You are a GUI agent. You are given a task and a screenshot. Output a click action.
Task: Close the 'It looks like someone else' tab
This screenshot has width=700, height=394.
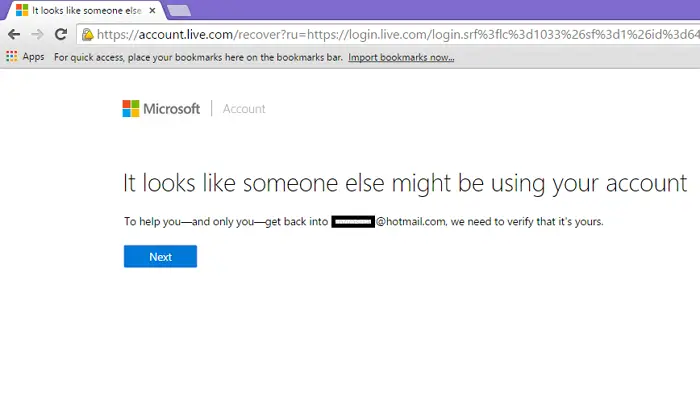(x=152, y=10)
